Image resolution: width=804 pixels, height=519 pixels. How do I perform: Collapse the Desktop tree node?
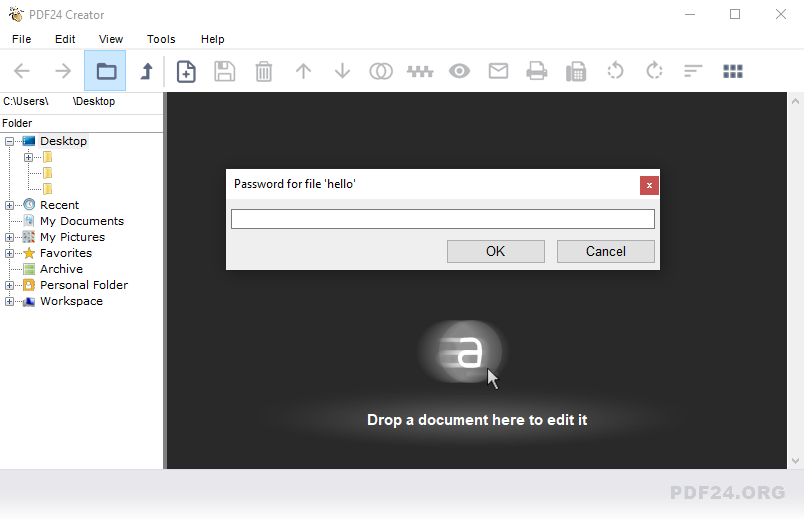(x=9, y=141)
